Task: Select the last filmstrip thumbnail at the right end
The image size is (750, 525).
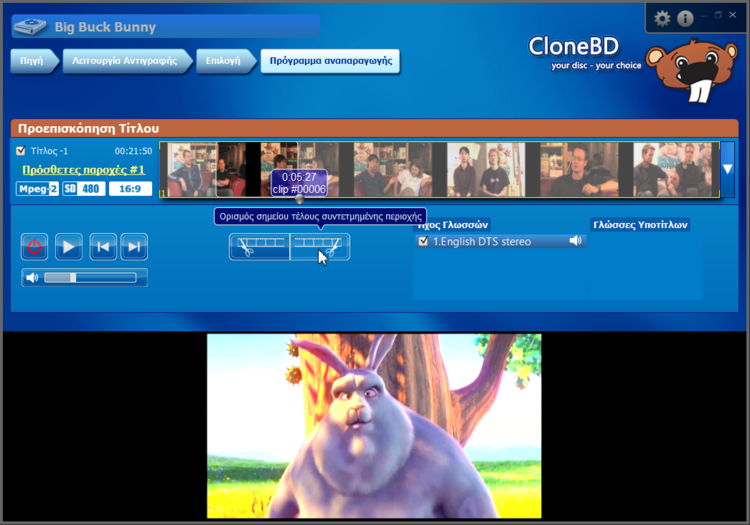Action: [672, 169]
